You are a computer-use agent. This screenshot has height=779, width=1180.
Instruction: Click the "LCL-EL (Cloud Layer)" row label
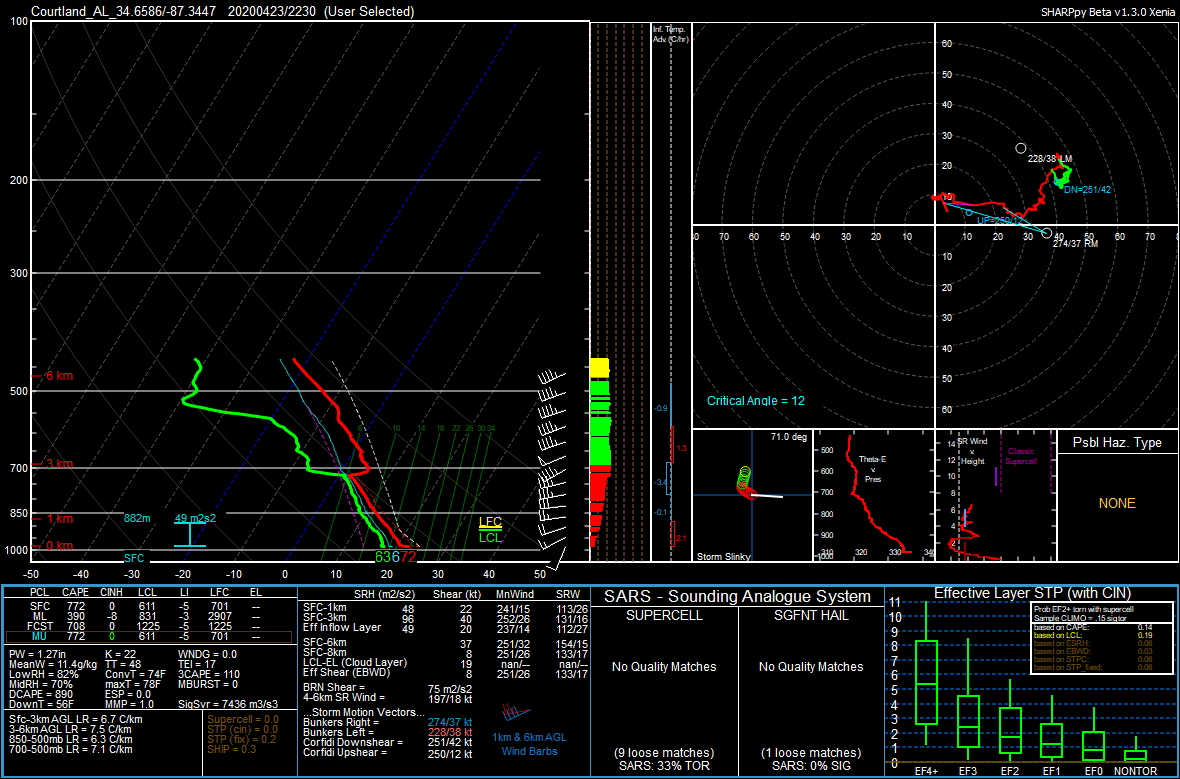pos(354,662)
